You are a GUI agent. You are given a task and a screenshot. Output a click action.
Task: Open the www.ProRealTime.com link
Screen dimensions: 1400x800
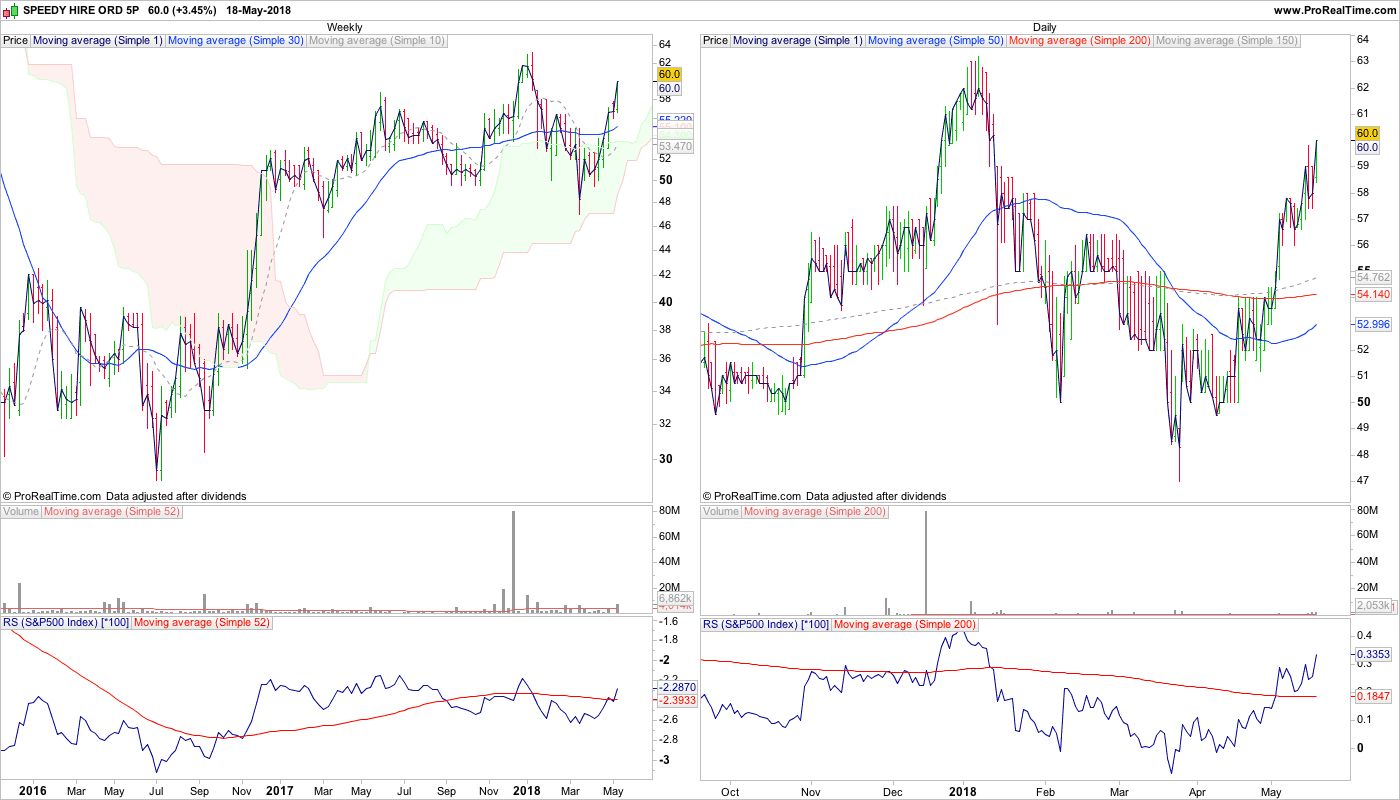(x=1334, y=10)
